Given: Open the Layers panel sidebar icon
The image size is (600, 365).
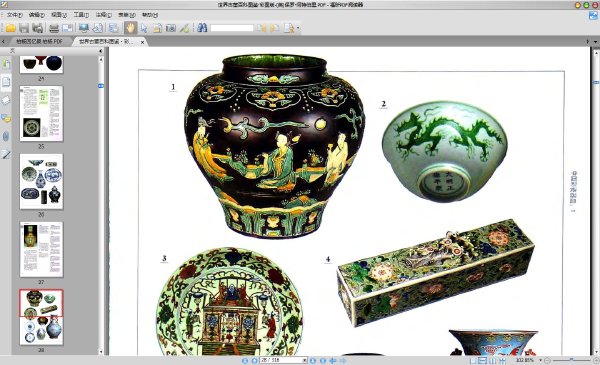Looking at the screenshot, I should 6,100.
